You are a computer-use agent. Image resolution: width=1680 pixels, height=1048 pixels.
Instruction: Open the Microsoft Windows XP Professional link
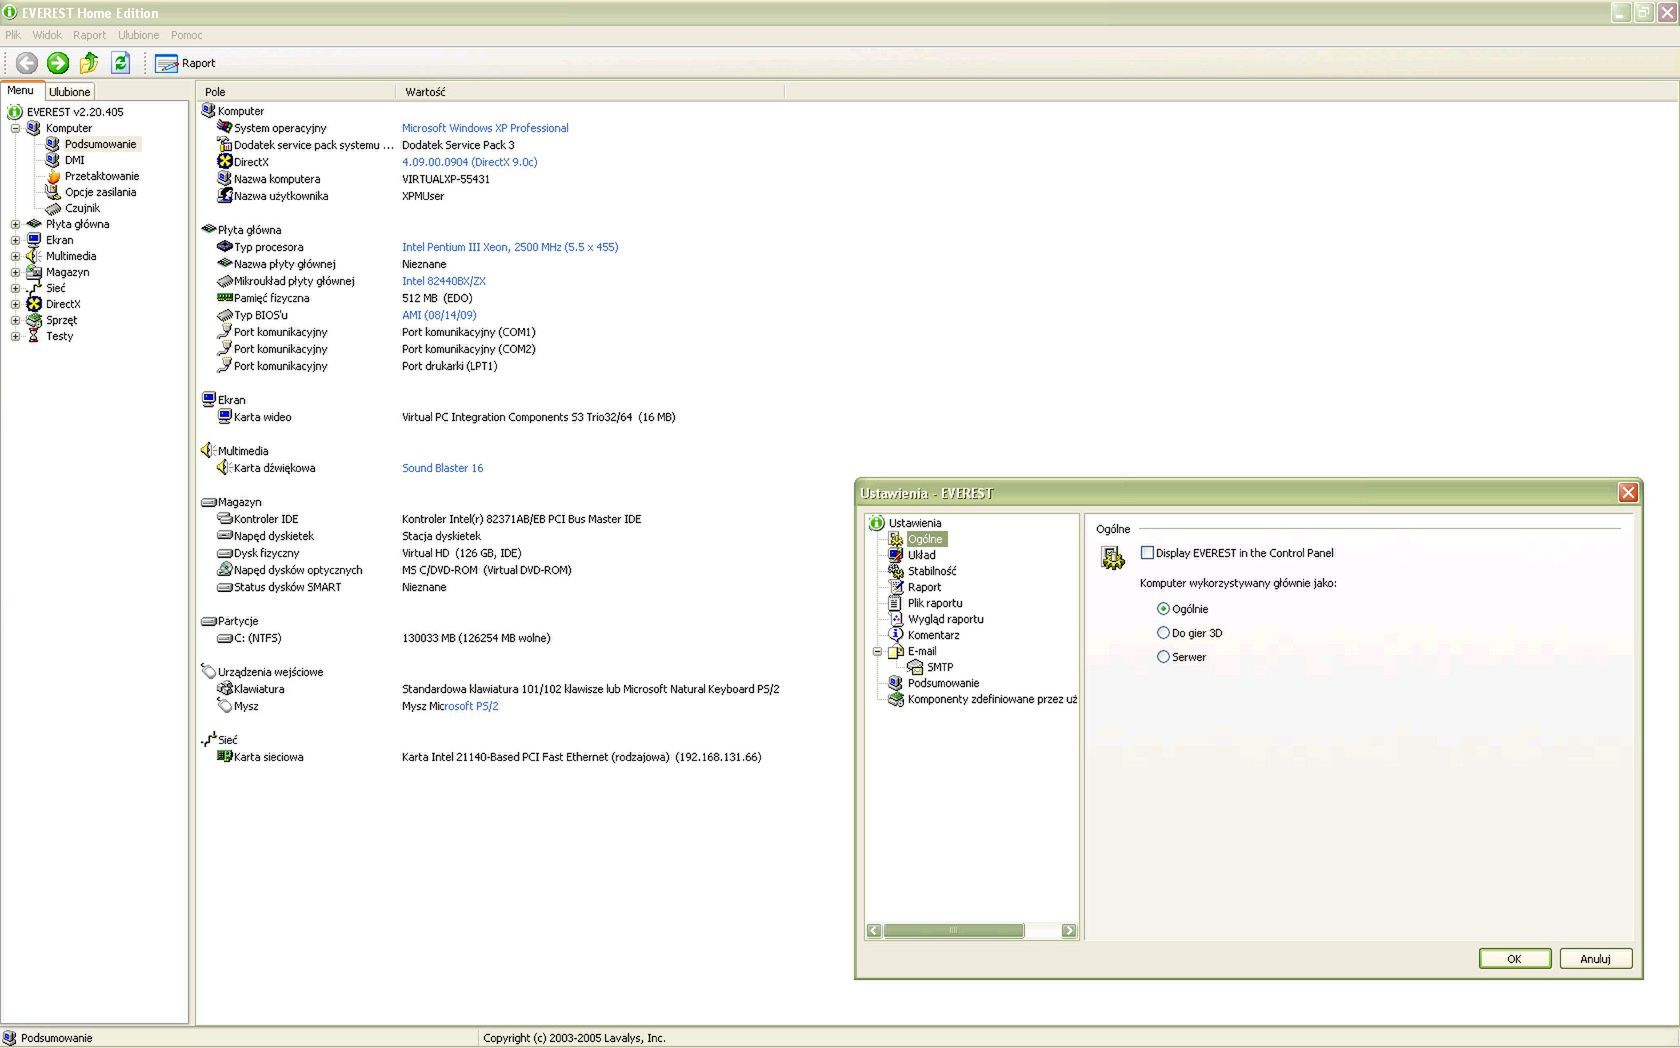point(485,128)
